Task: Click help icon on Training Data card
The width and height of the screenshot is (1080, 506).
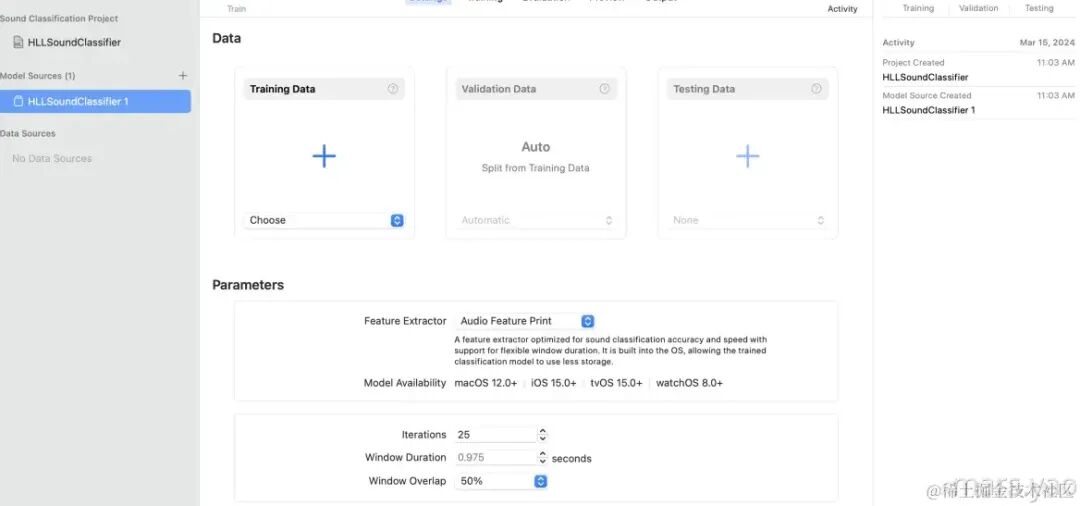Action: tap(393, 89)
